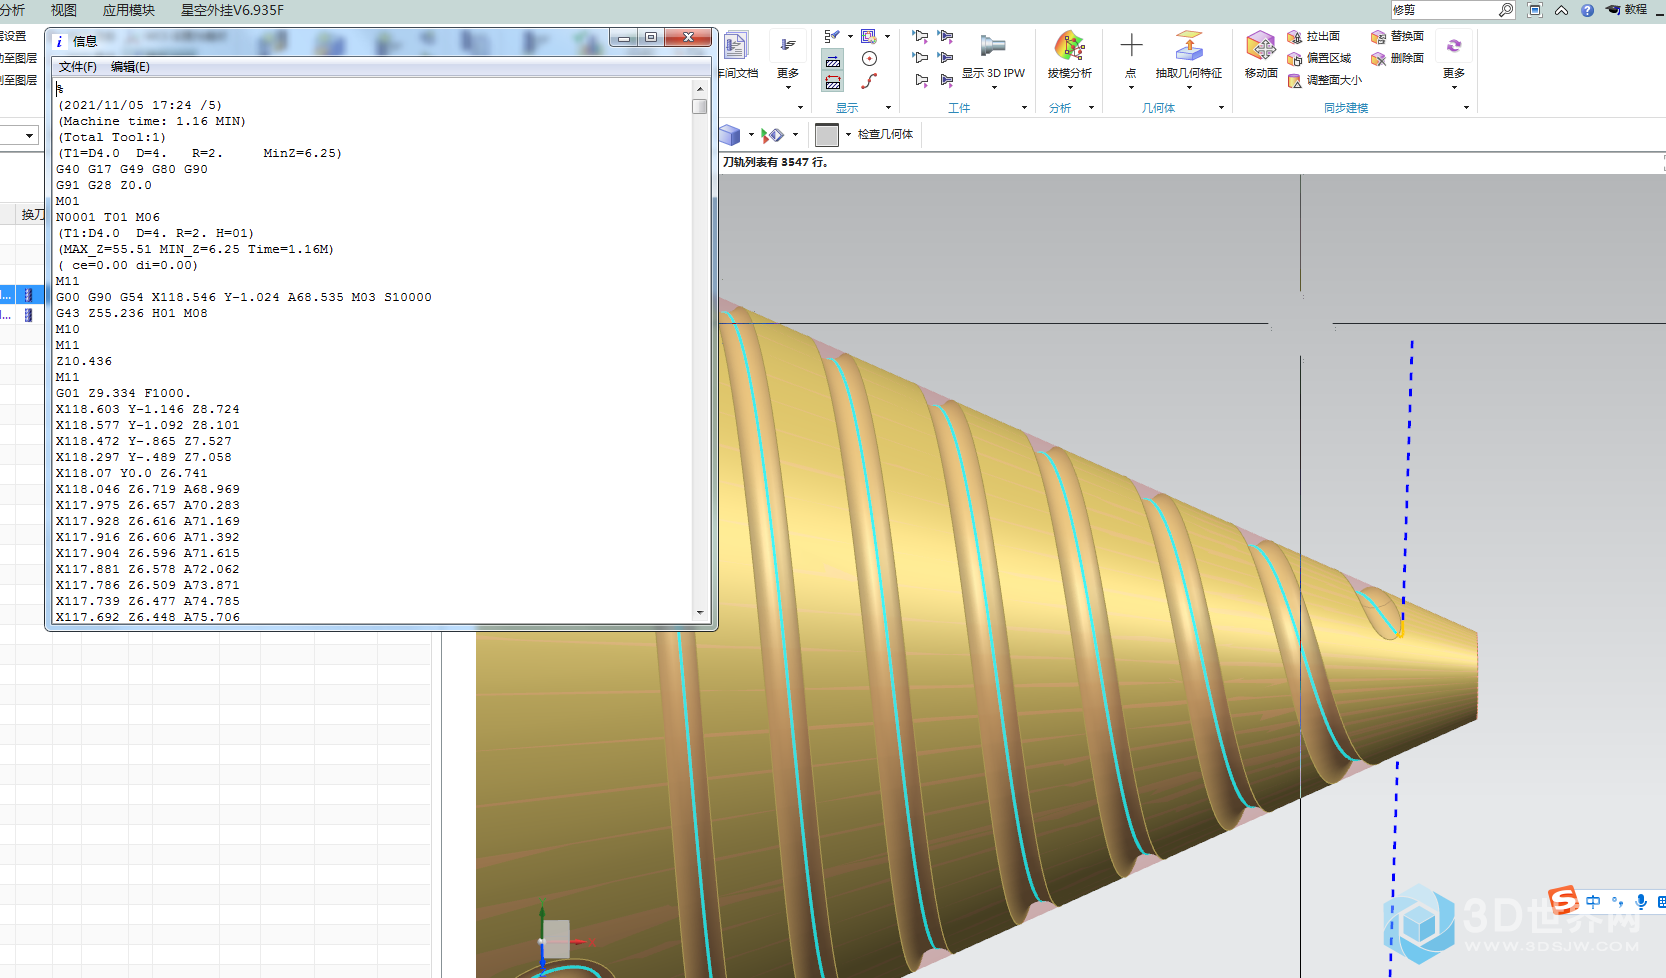Open the 星空外挂V6.935F tab

[232, 10]
